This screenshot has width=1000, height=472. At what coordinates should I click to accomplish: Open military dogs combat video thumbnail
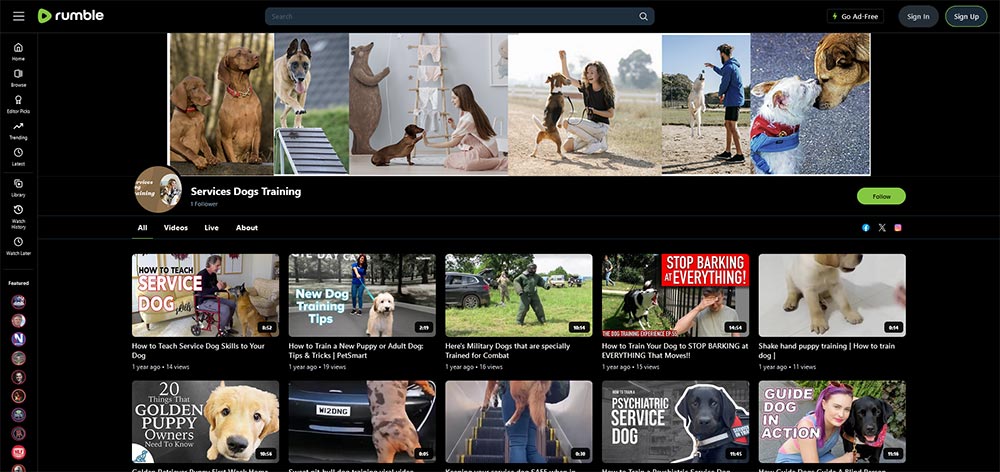pos(518,295)
